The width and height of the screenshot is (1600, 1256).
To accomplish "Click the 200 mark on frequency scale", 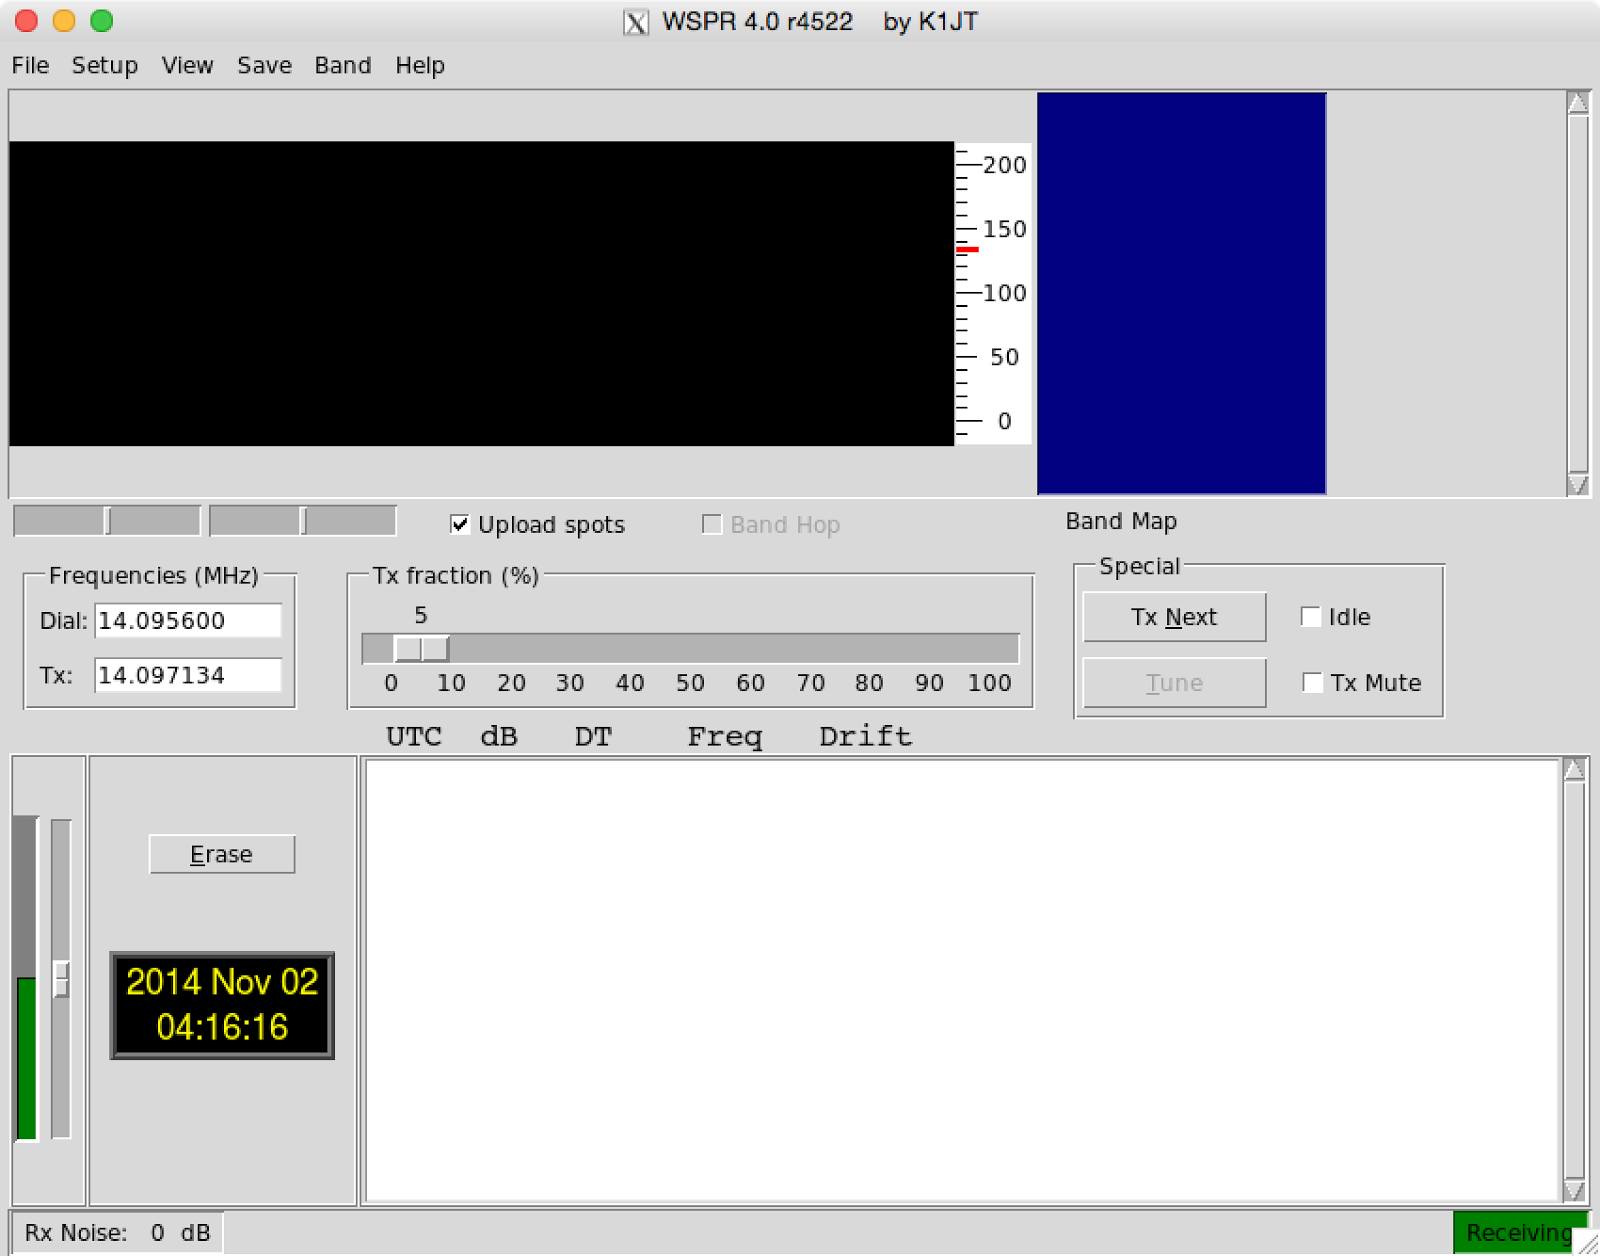I will pyautogui.click(x=1004, y=165).
